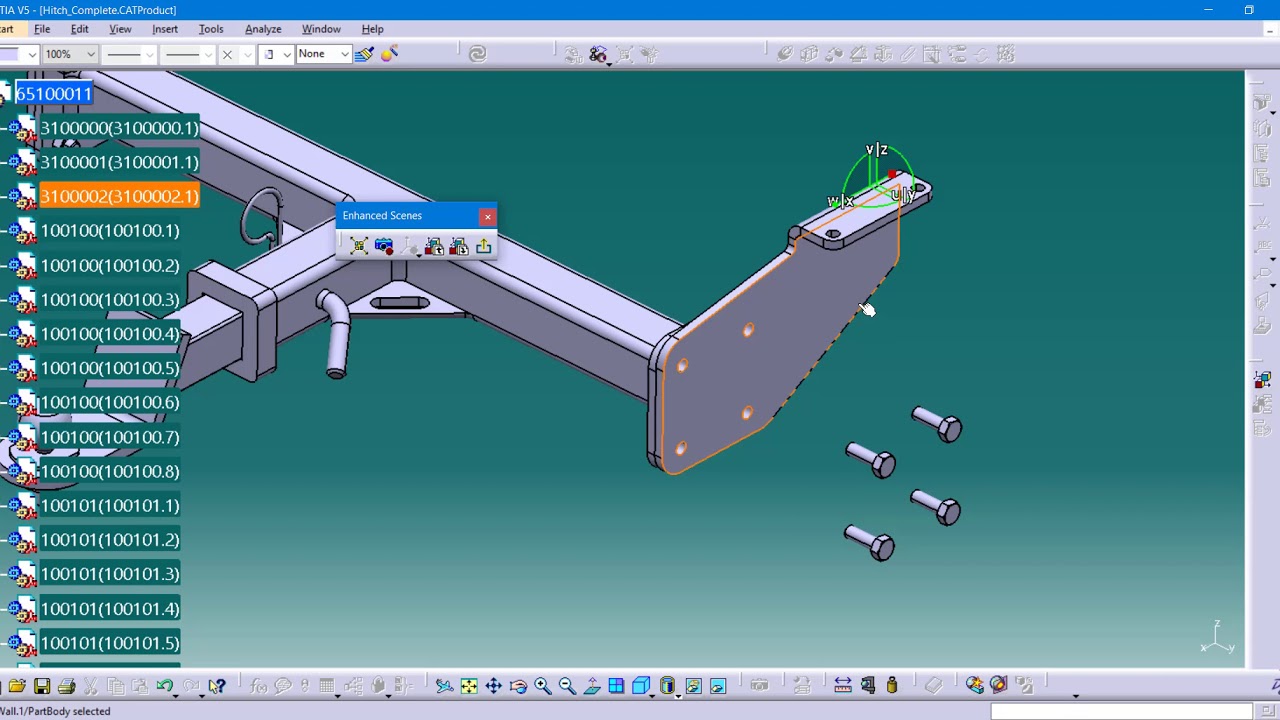Click the shading view mode icon

point(668,686)
